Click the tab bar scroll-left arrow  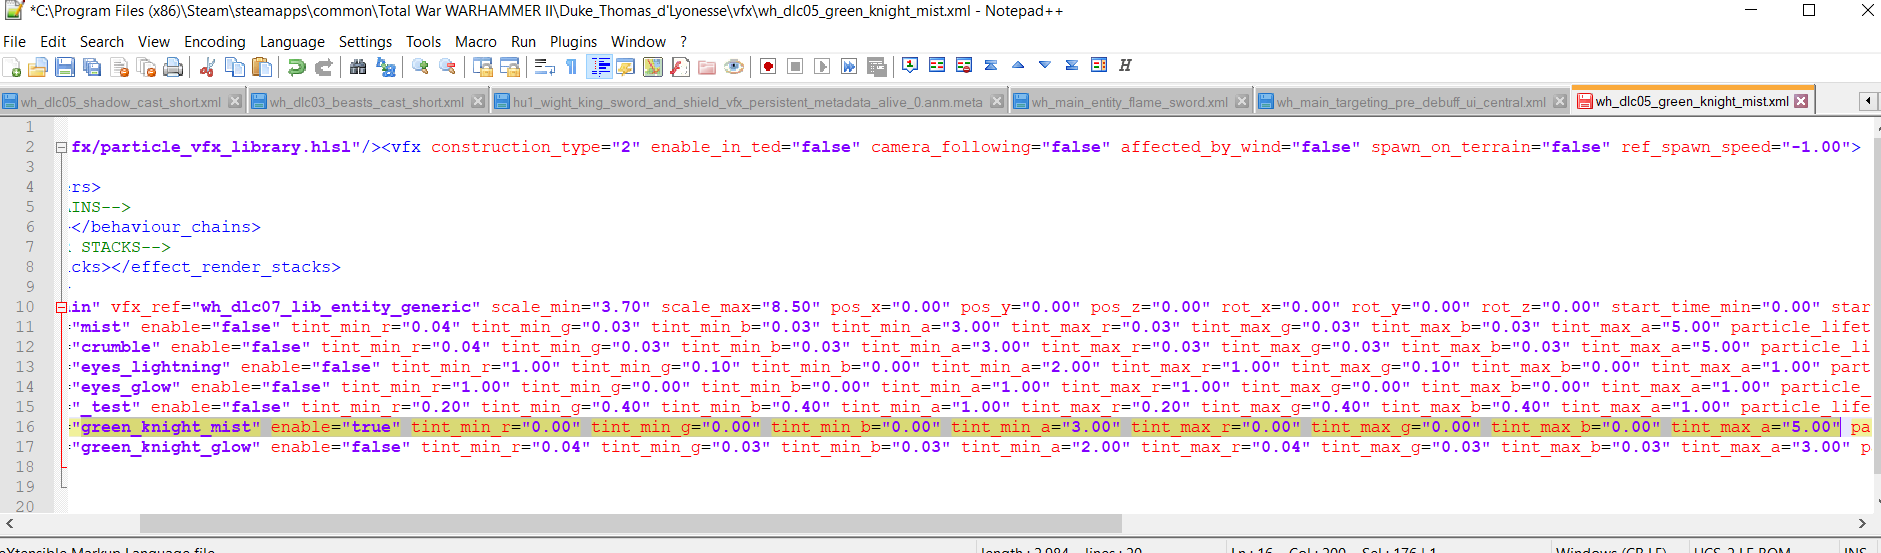tap(1867, 101)
